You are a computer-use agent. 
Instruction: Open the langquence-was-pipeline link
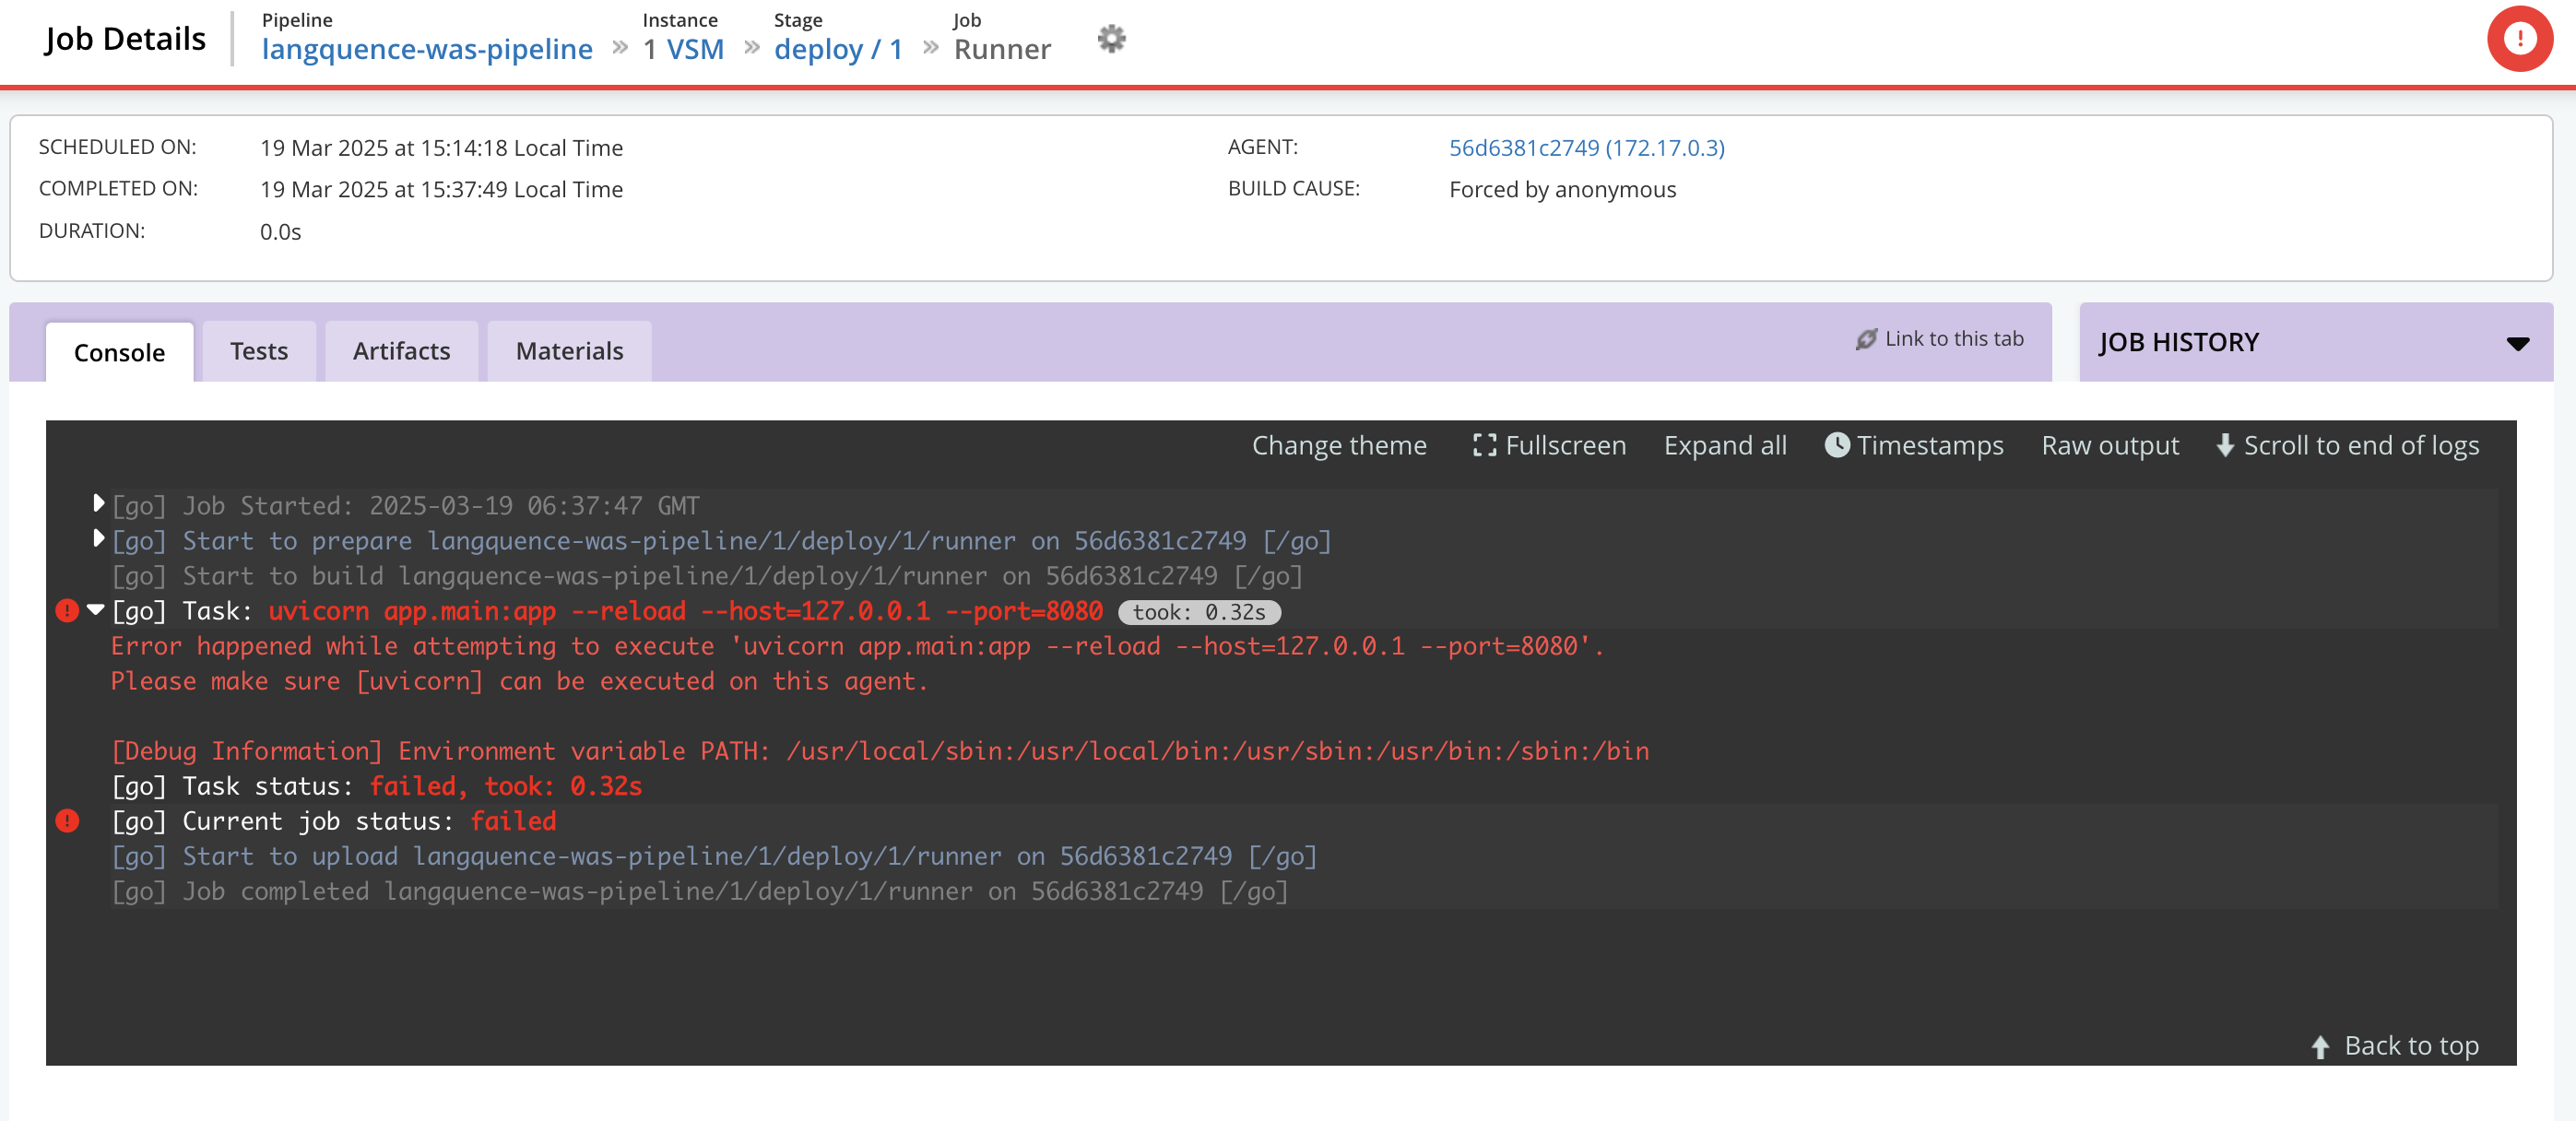(x=427, y=49)
